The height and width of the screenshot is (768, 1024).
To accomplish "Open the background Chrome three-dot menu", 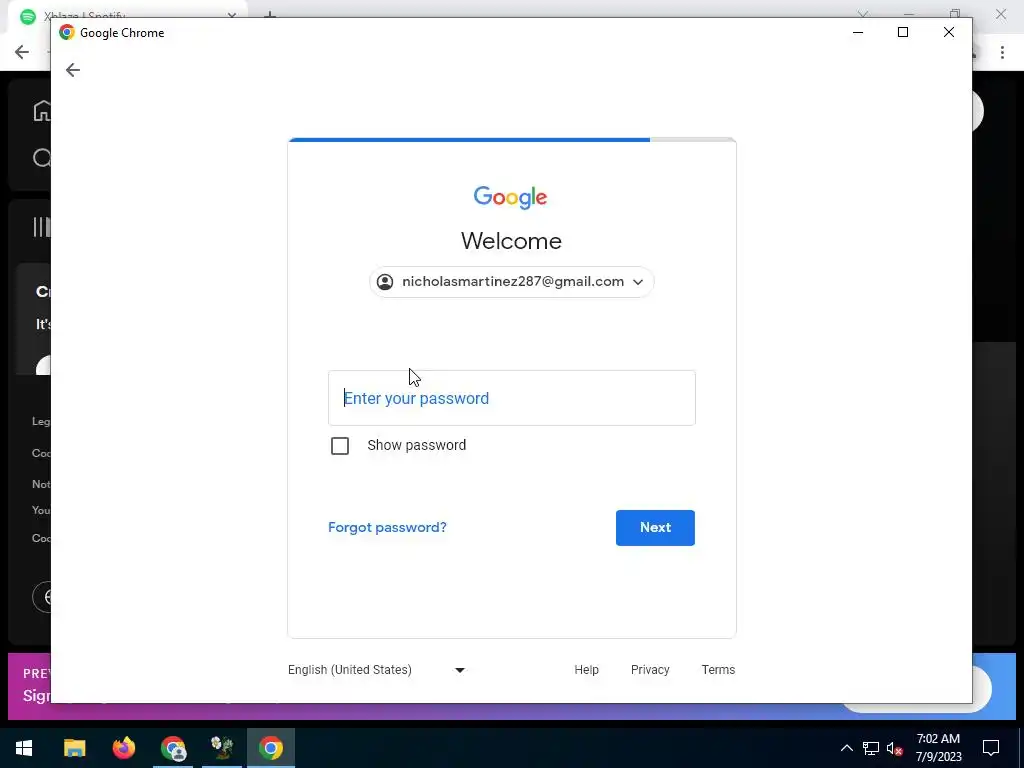I will (x=1002, y=52).
